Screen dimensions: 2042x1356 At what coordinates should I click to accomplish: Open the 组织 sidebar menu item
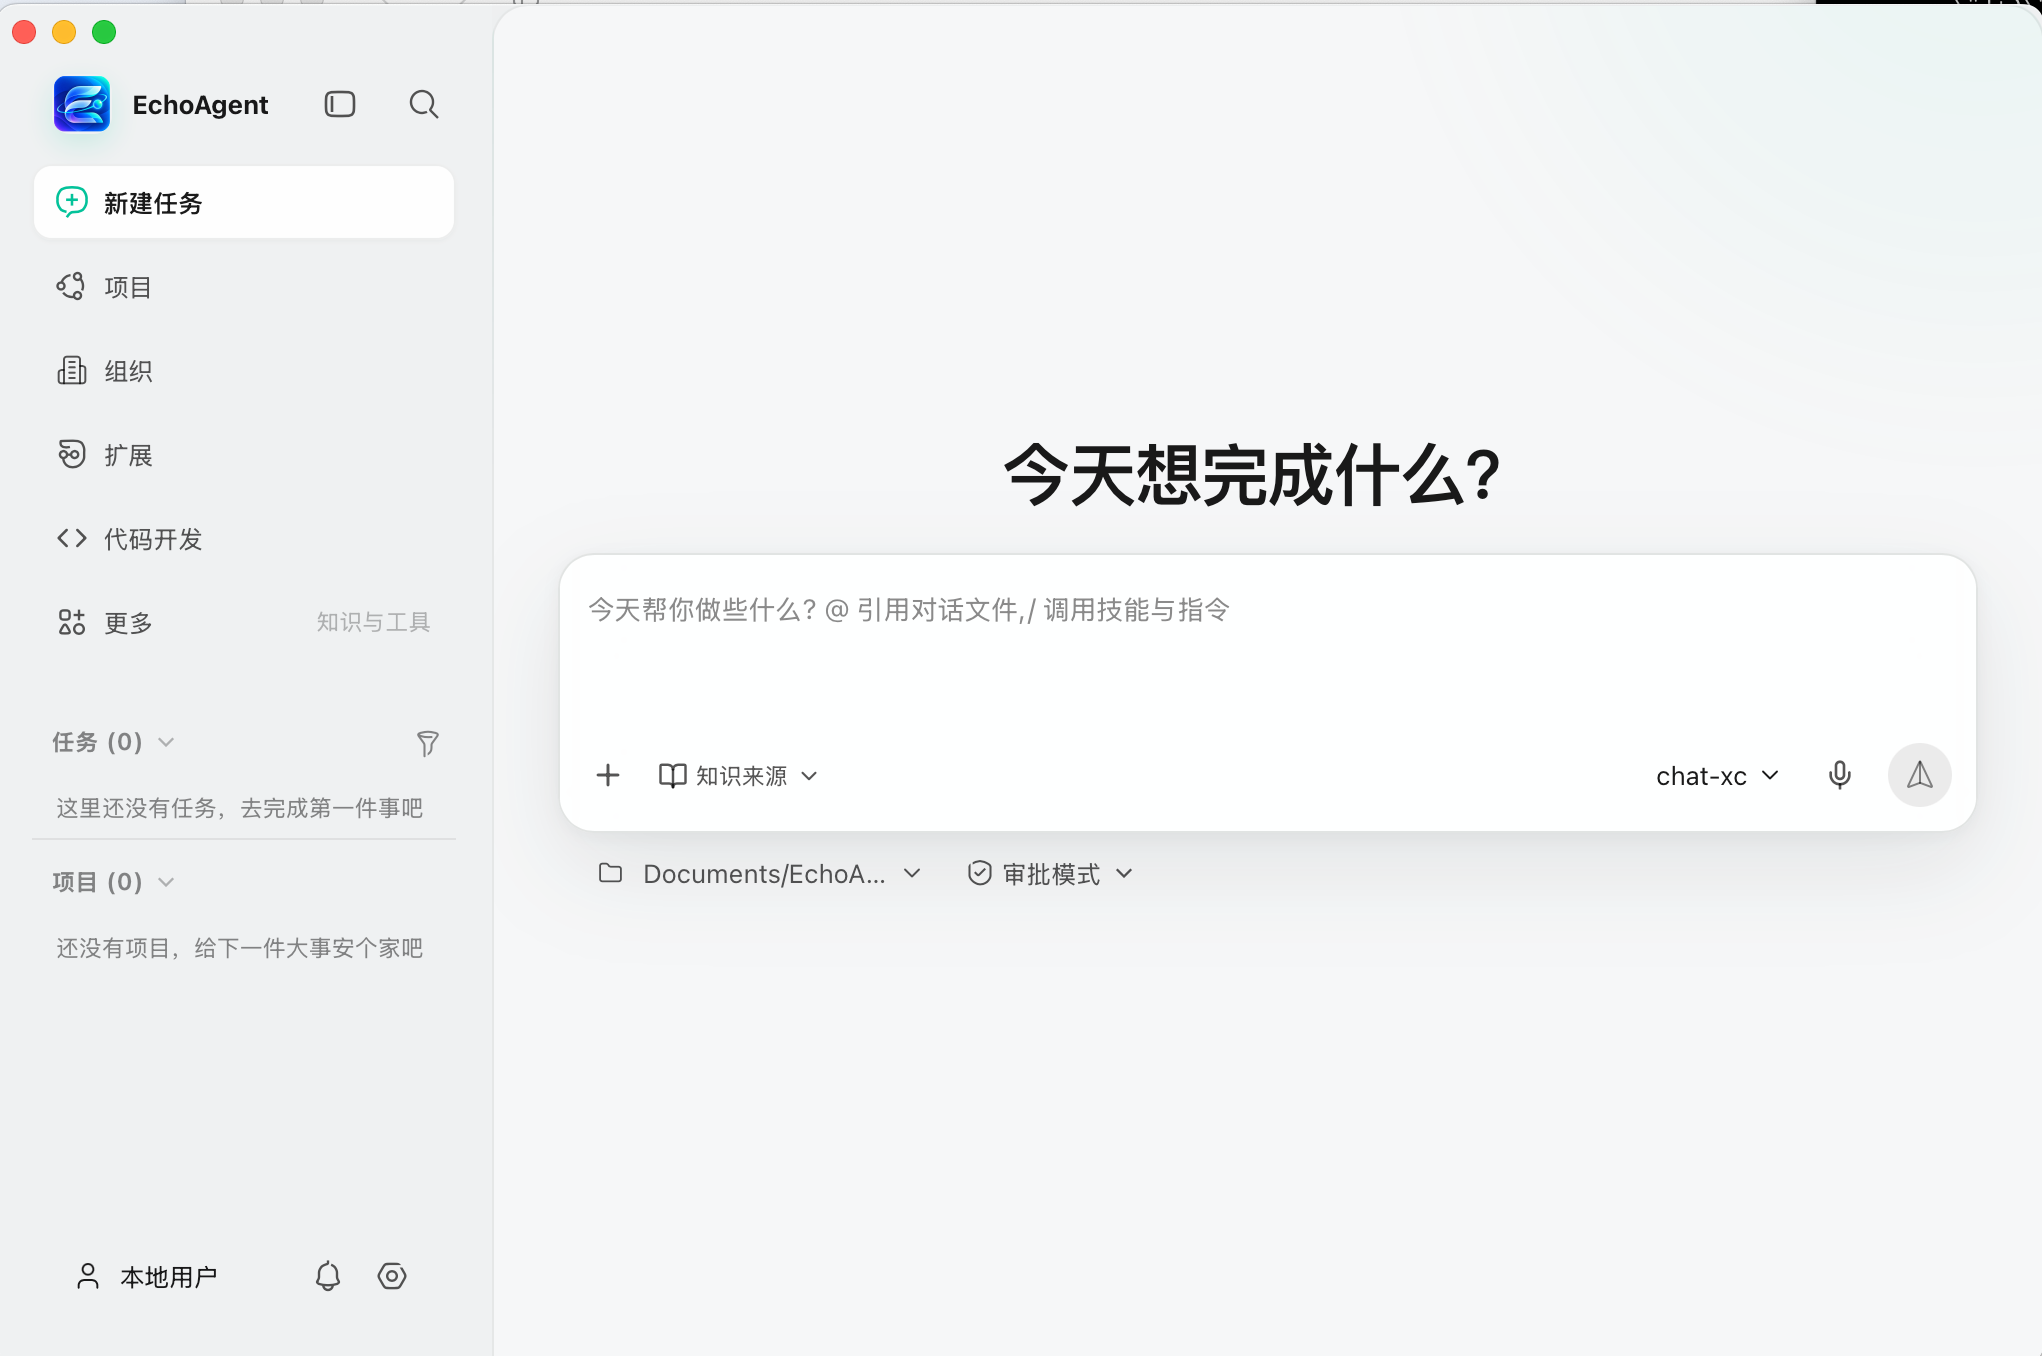[x=244, y=371]
